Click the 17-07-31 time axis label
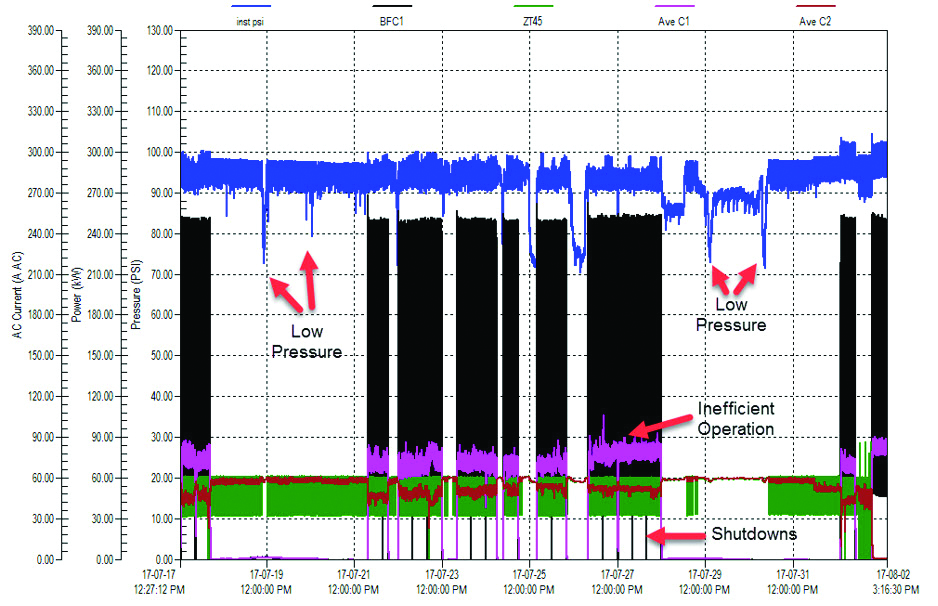938x606 pixels. click(x=793, y=582)
